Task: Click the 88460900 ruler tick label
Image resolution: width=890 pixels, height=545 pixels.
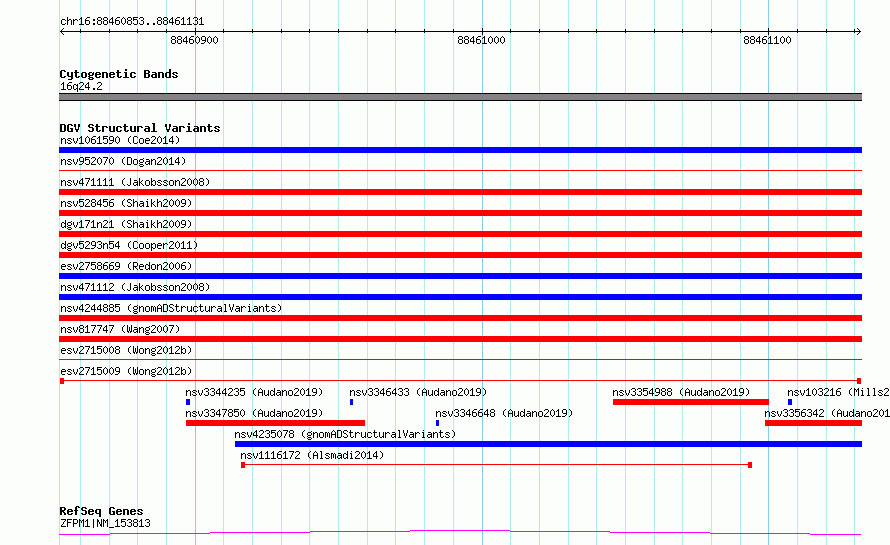Action: click(x=194, y=40)
